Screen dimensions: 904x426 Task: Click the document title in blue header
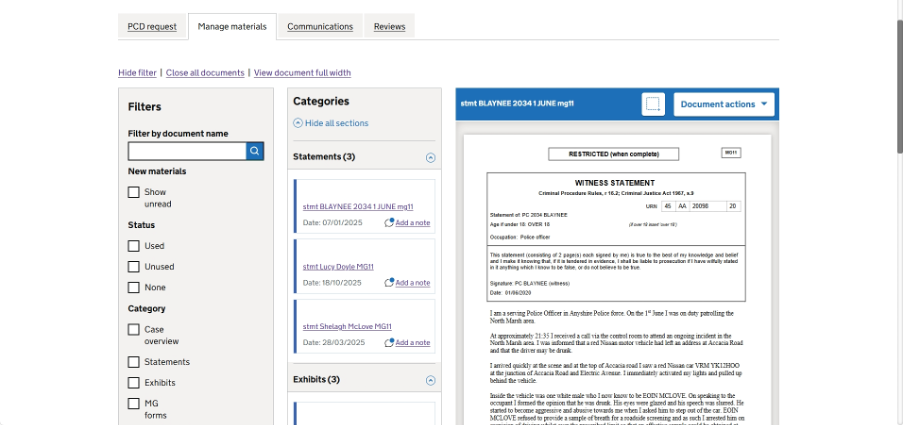coord(517,104)
